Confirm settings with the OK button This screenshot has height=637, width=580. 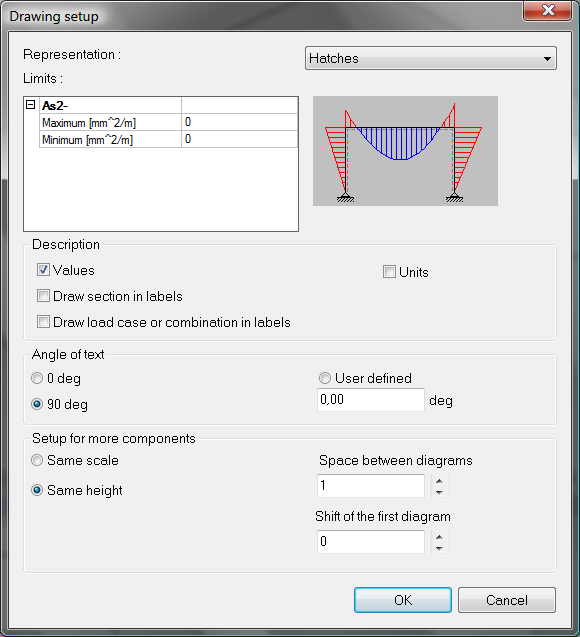[x=403, y=600]
